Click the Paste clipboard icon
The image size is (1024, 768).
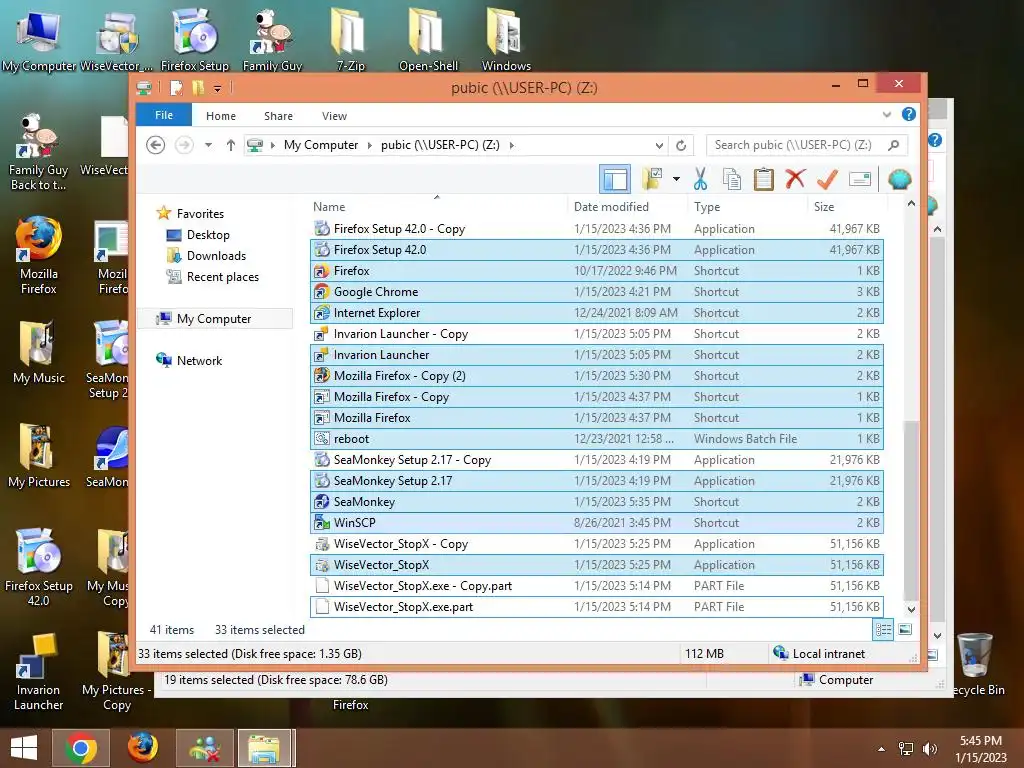click(763, 179)
